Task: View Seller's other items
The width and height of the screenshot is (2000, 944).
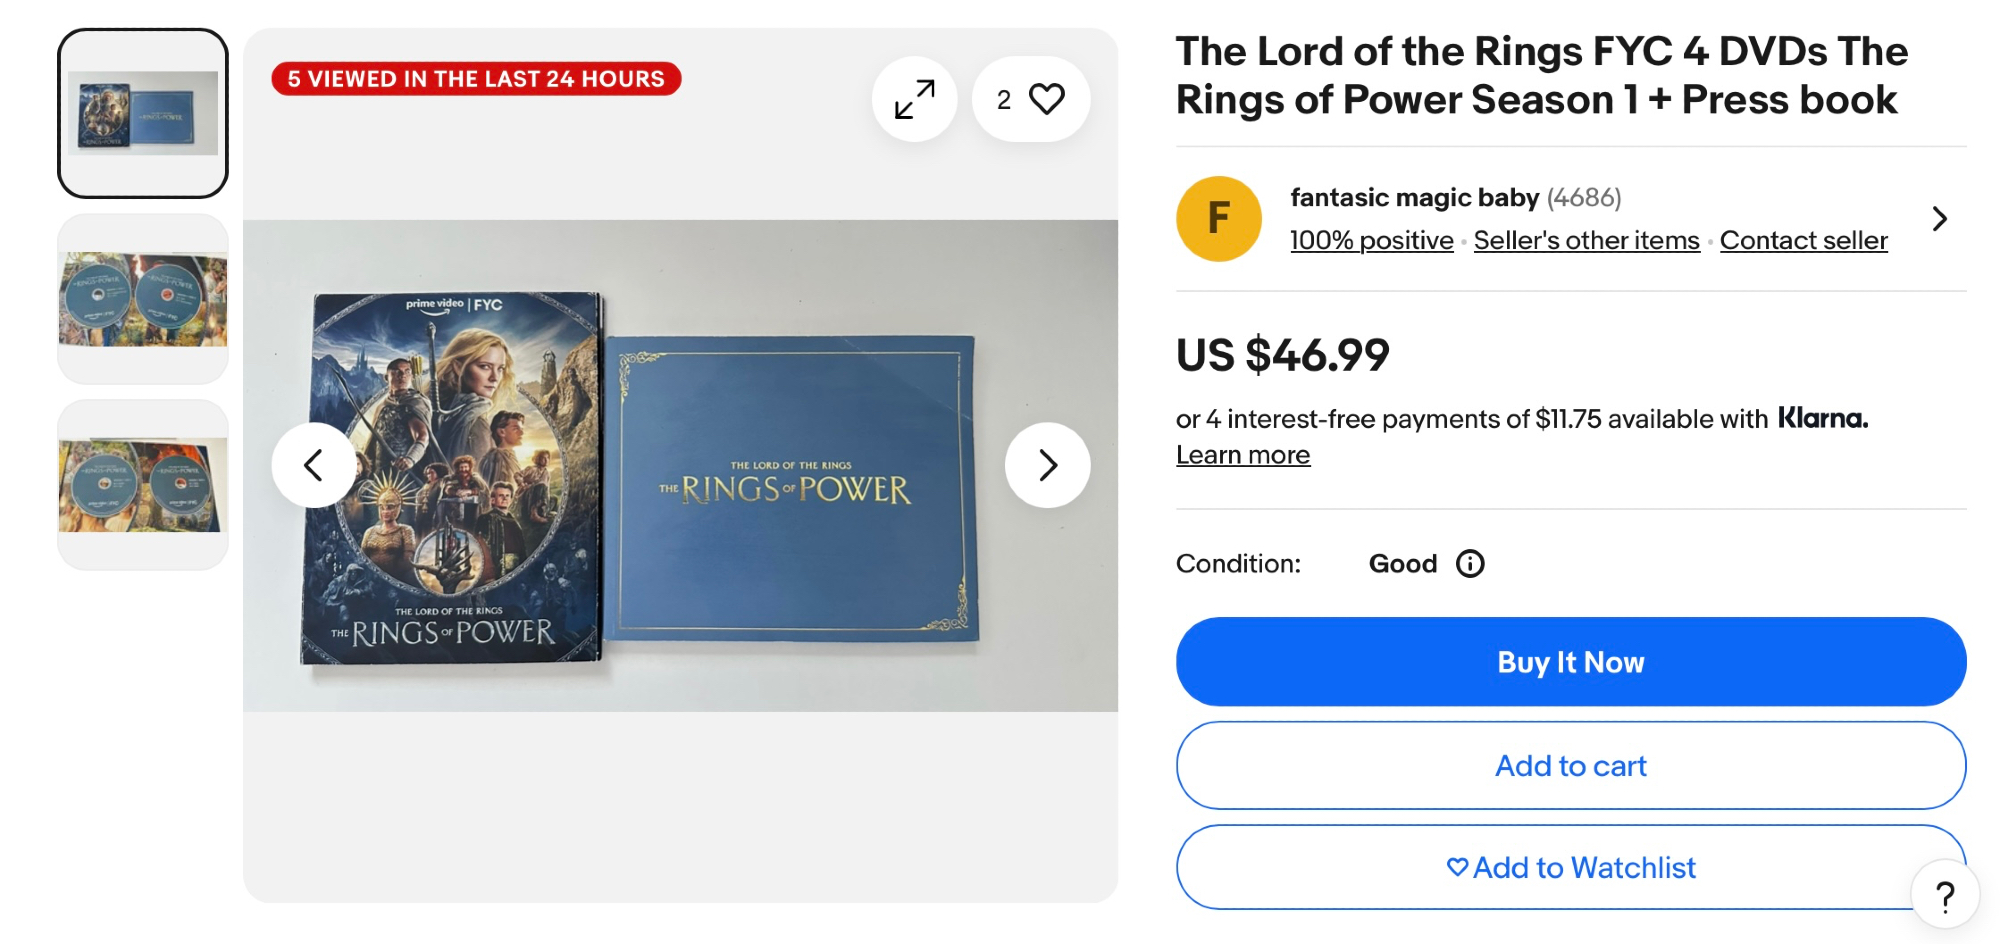Action: (1586, 241)
